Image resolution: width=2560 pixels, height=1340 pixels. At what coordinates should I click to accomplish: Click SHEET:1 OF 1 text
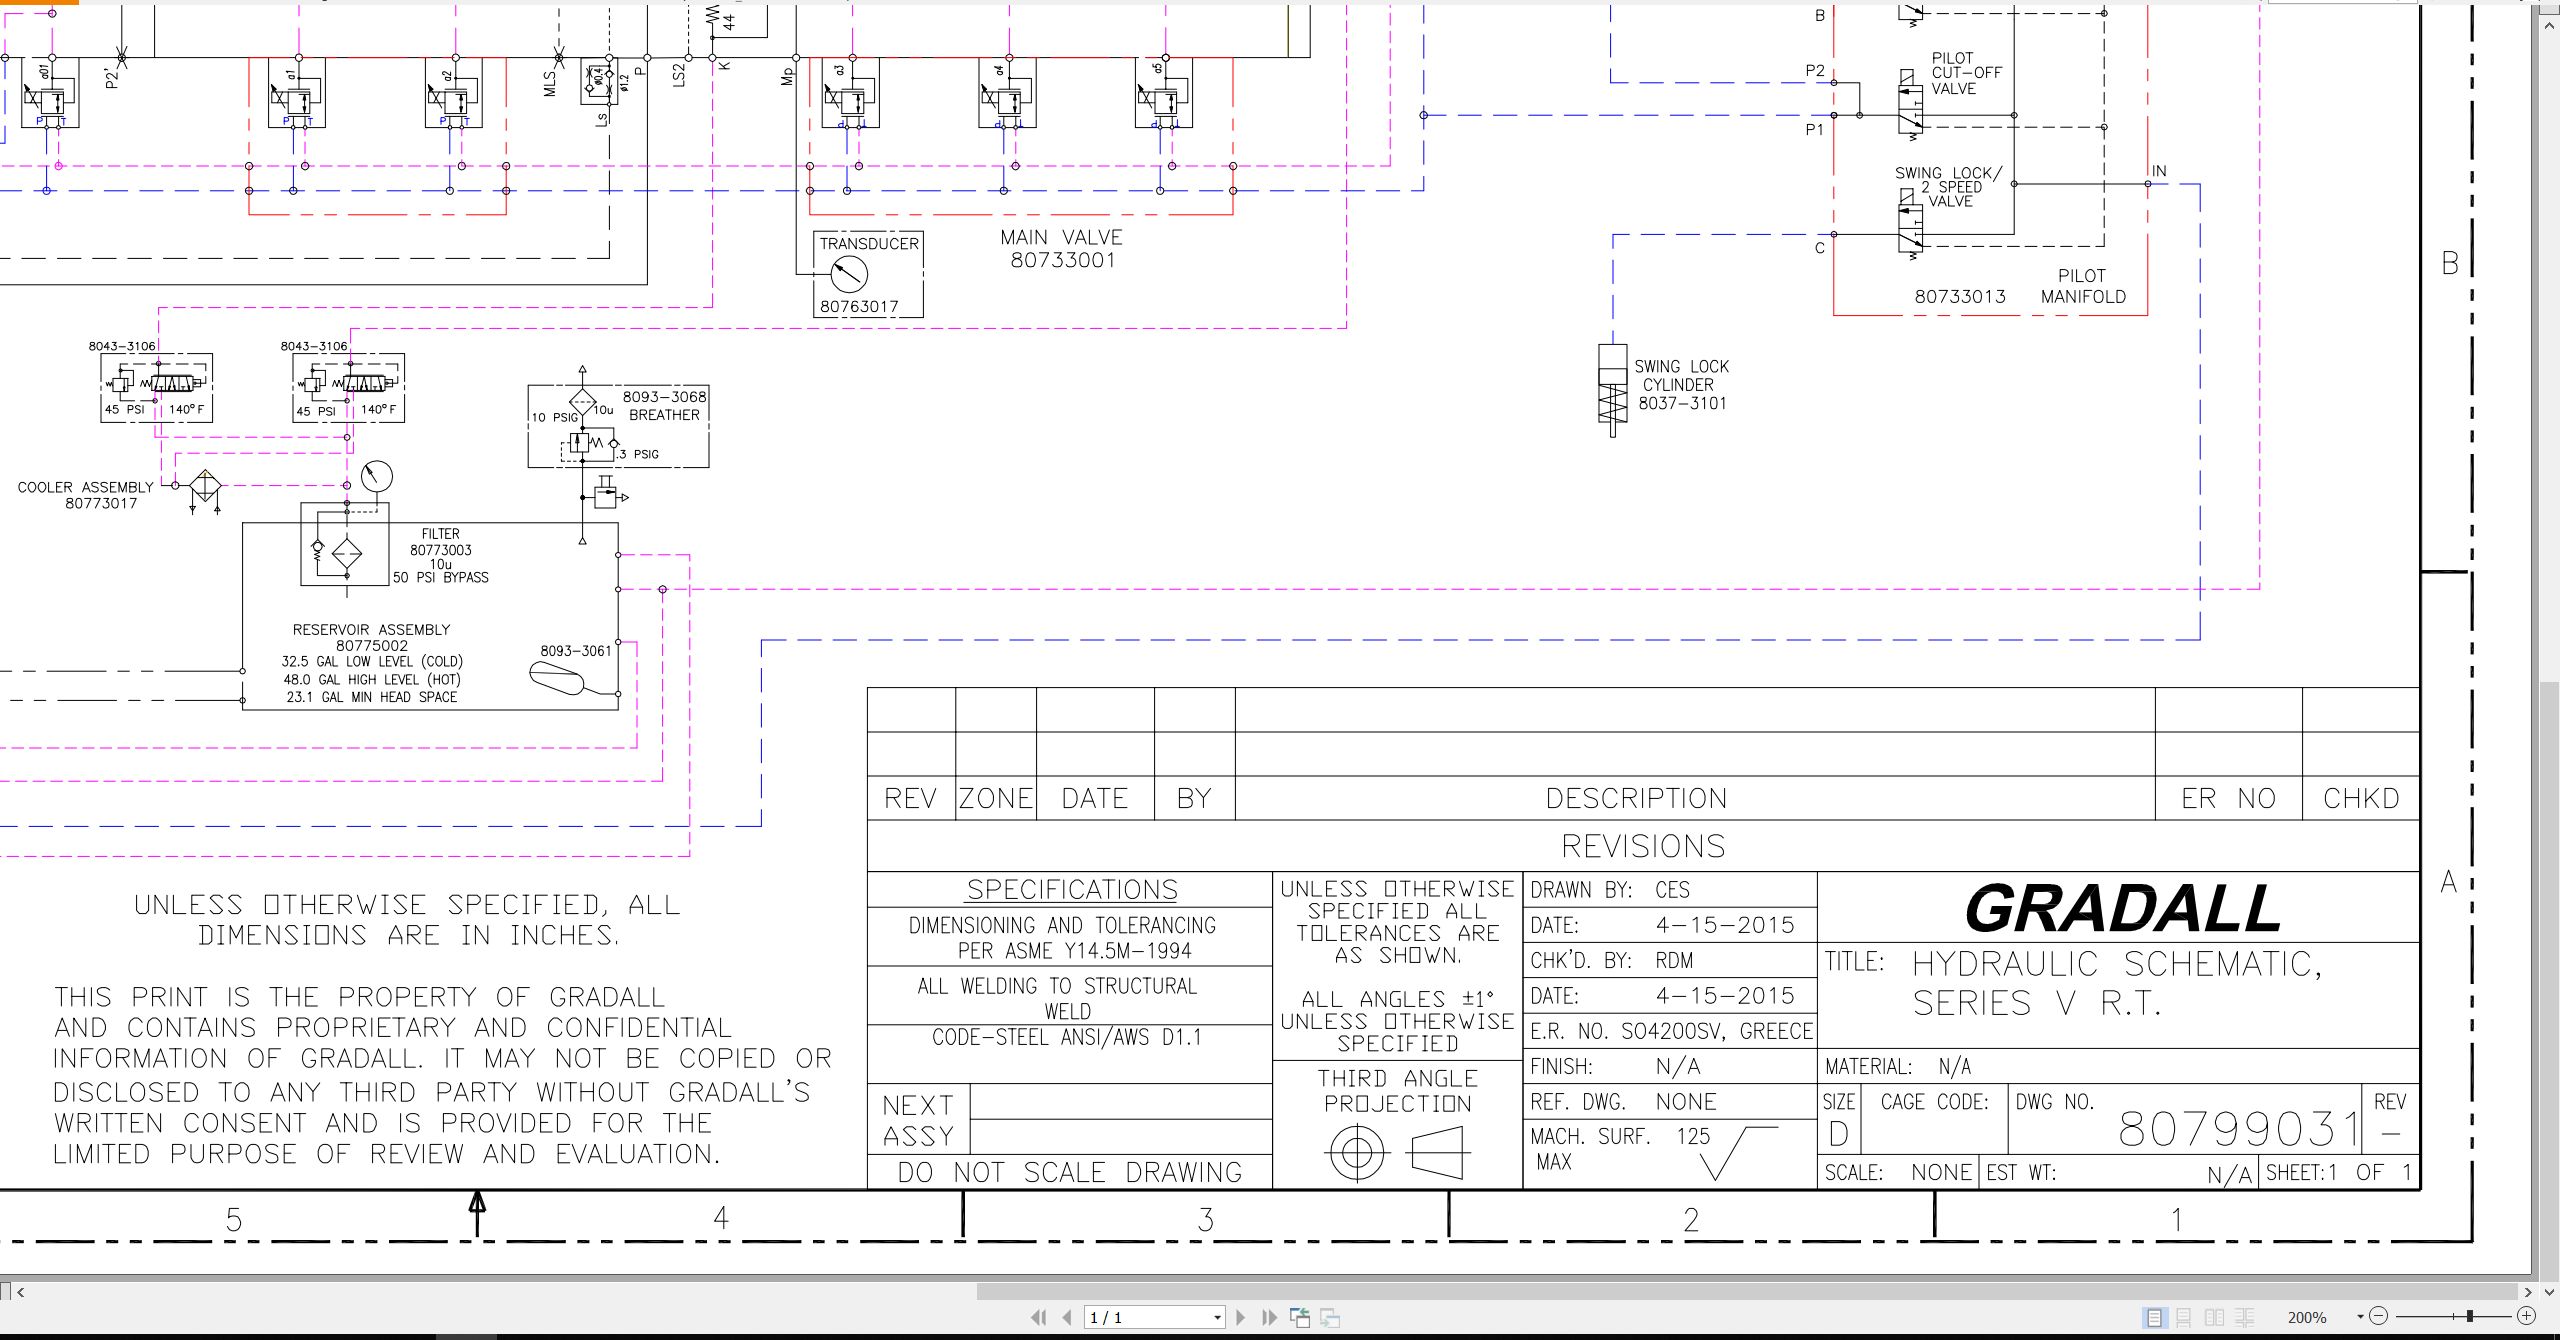(2339, 1172)
